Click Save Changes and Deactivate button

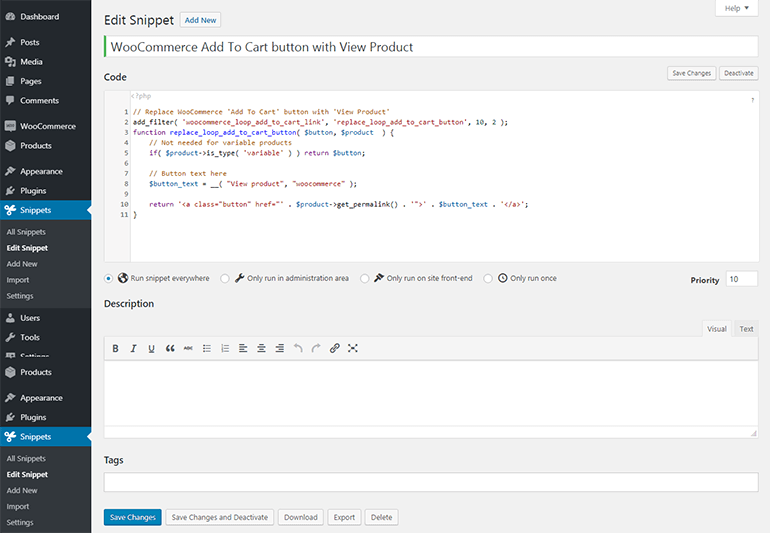220,517
